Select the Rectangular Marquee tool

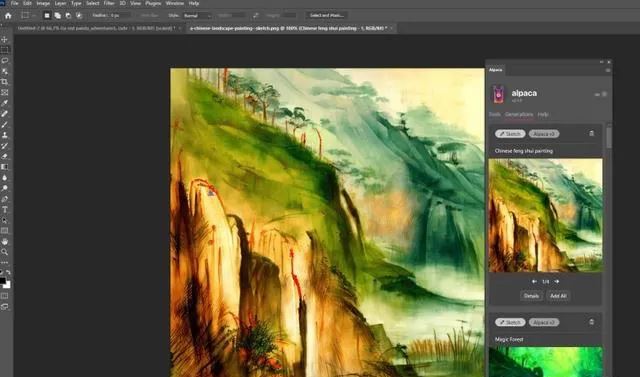(4, 50)
